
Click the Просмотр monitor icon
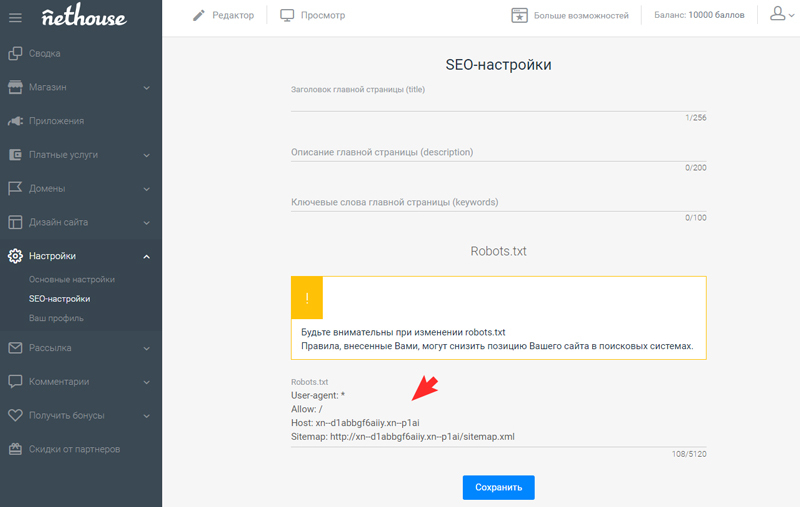click(287, 15)
